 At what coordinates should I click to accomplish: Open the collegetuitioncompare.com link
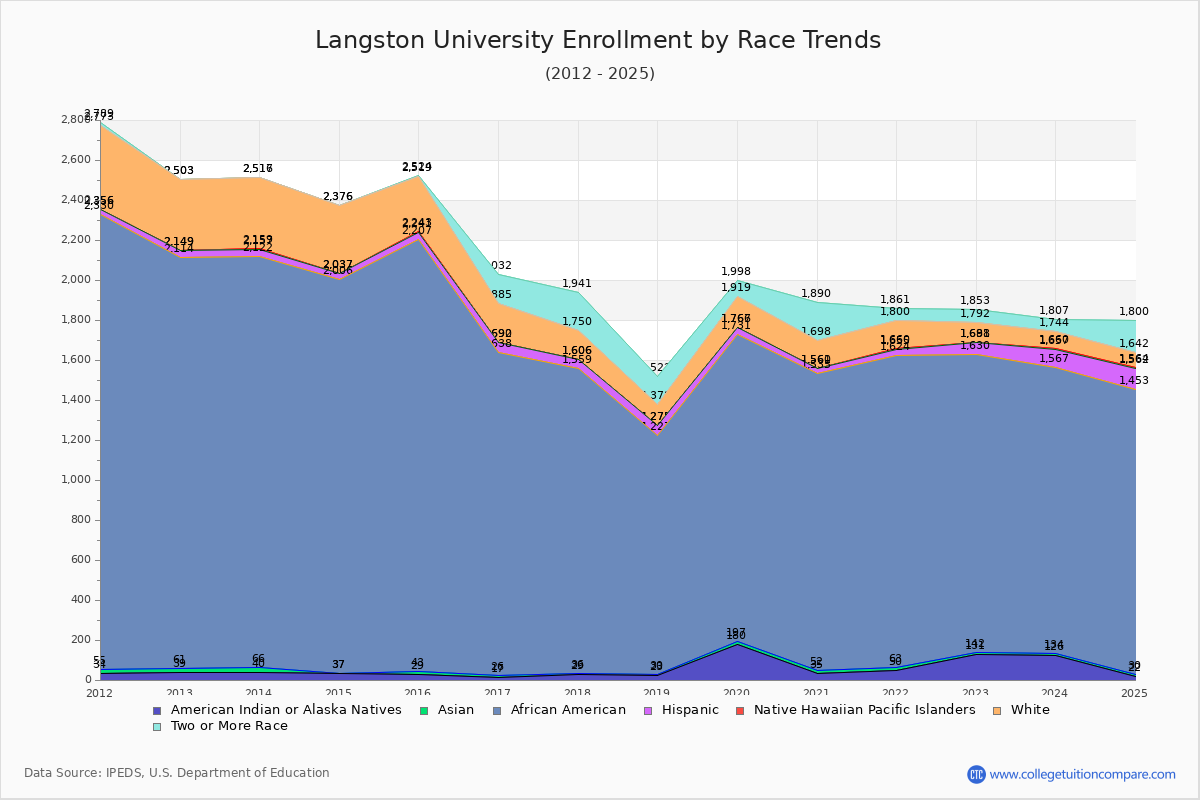1082,774
